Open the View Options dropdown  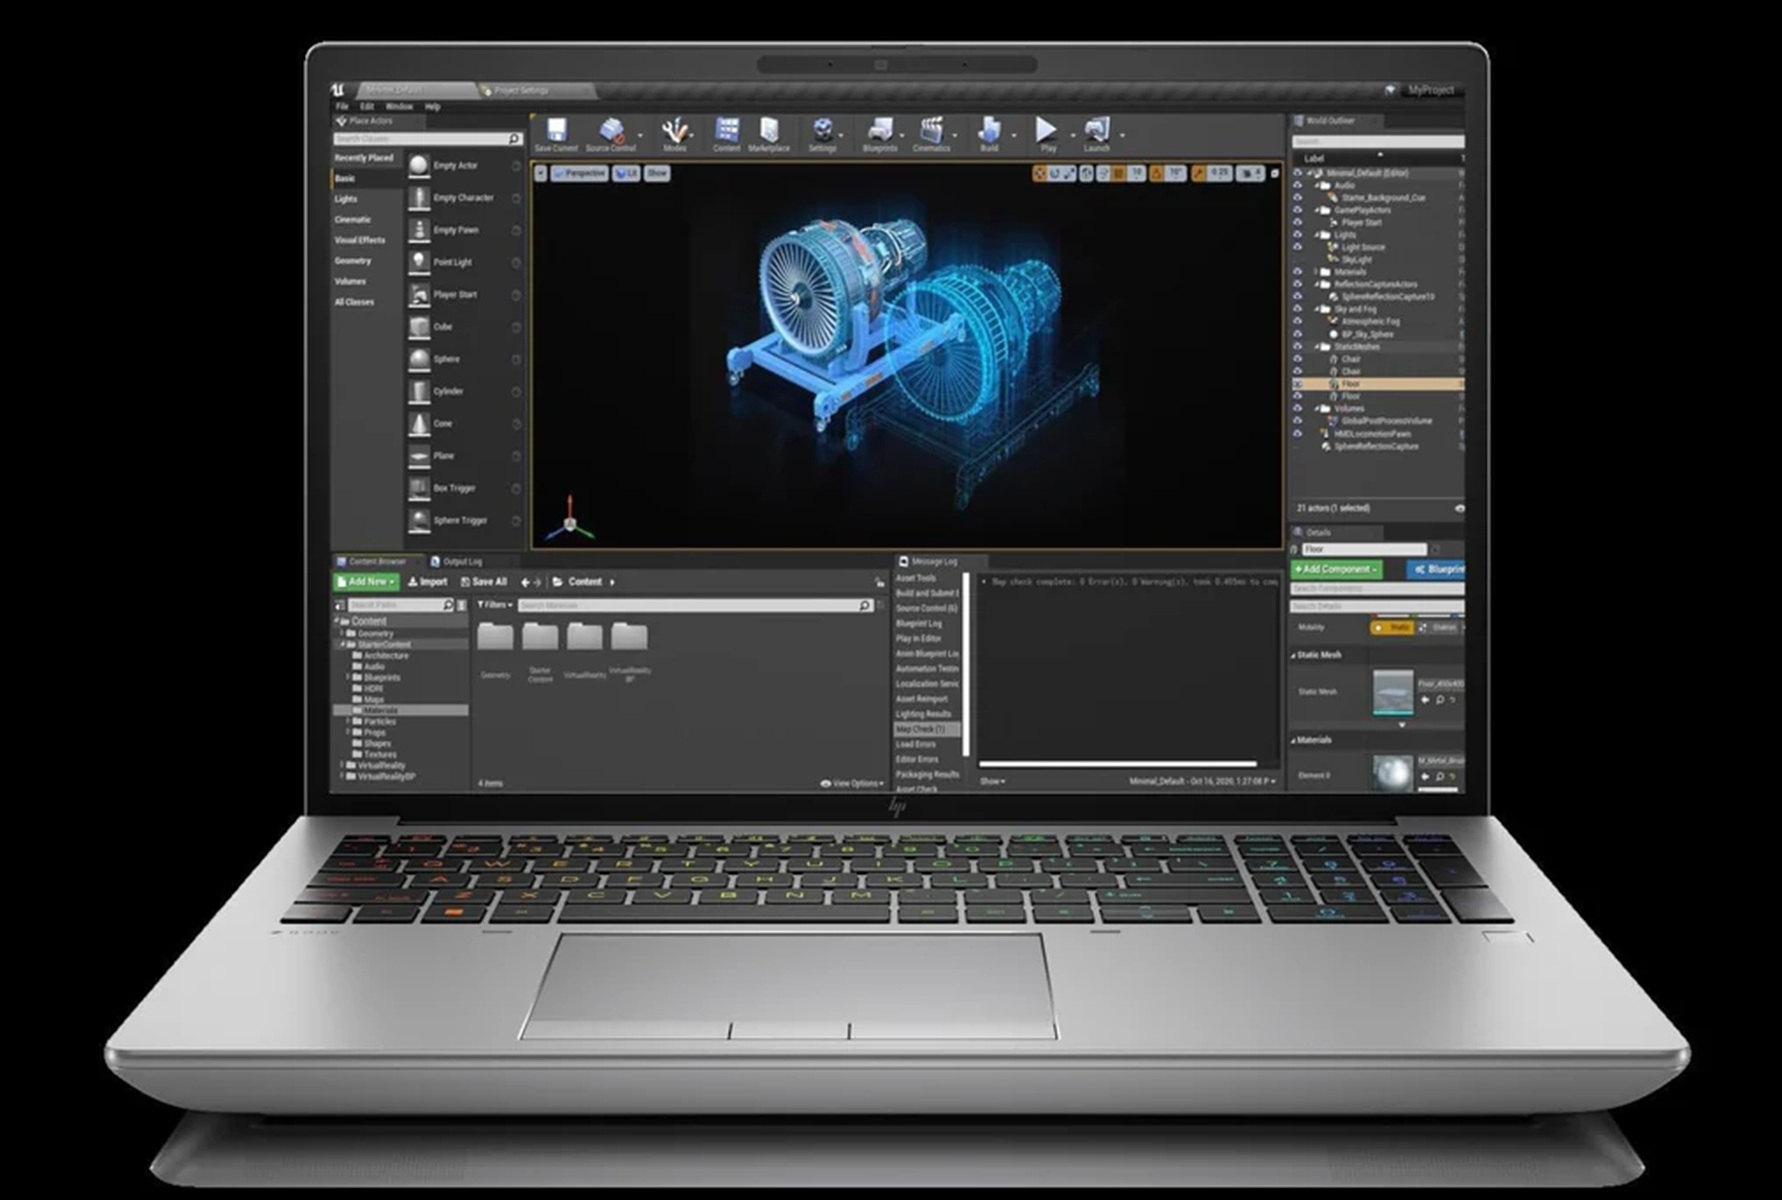(x=853, y=783)
